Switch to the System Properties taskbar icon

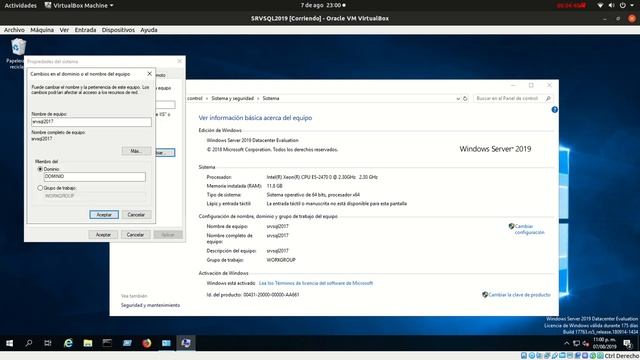pos(186,343)
